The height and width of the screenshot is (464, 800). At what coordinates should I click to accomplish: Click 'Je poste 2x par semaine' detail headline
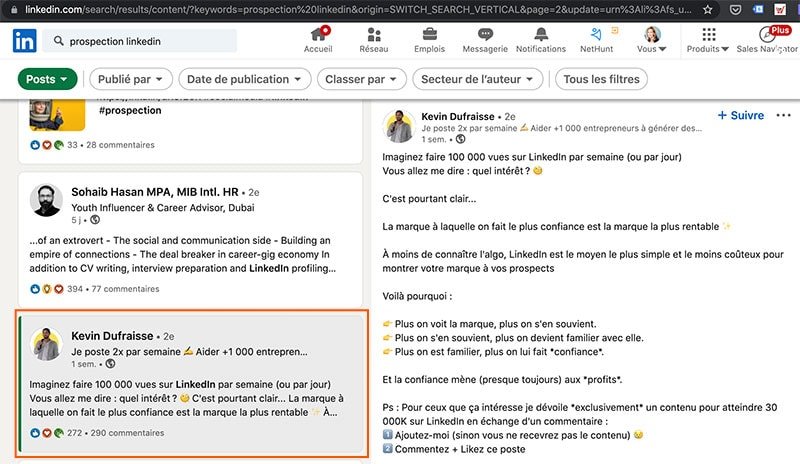(x=562, y=128)
